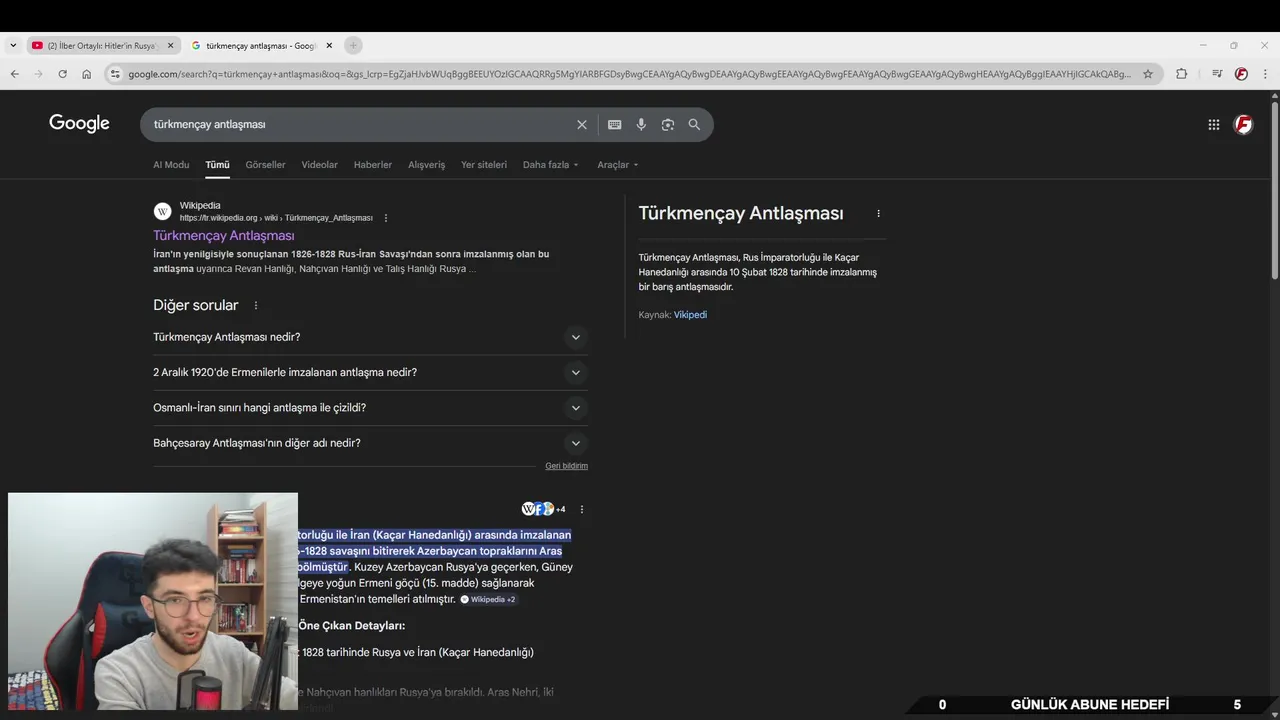Open Google account profile avatar
Screen dimensions: 1280x720
(x=1243, y=125)
